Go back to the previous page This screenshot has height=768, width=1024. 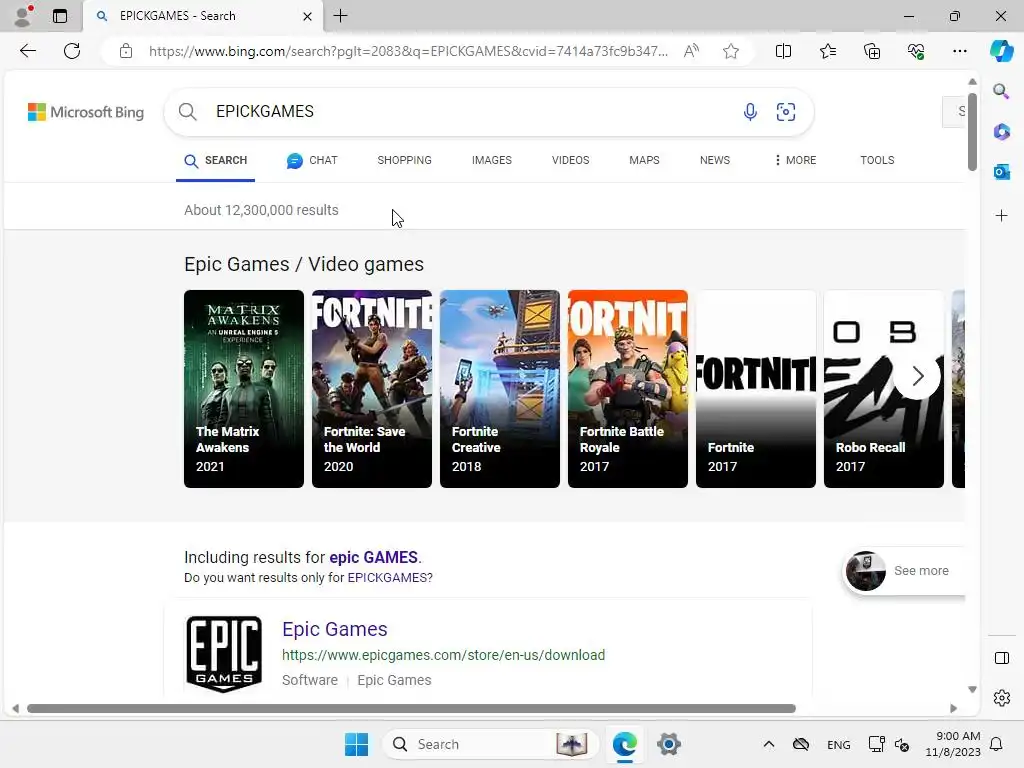pos(27,51)
